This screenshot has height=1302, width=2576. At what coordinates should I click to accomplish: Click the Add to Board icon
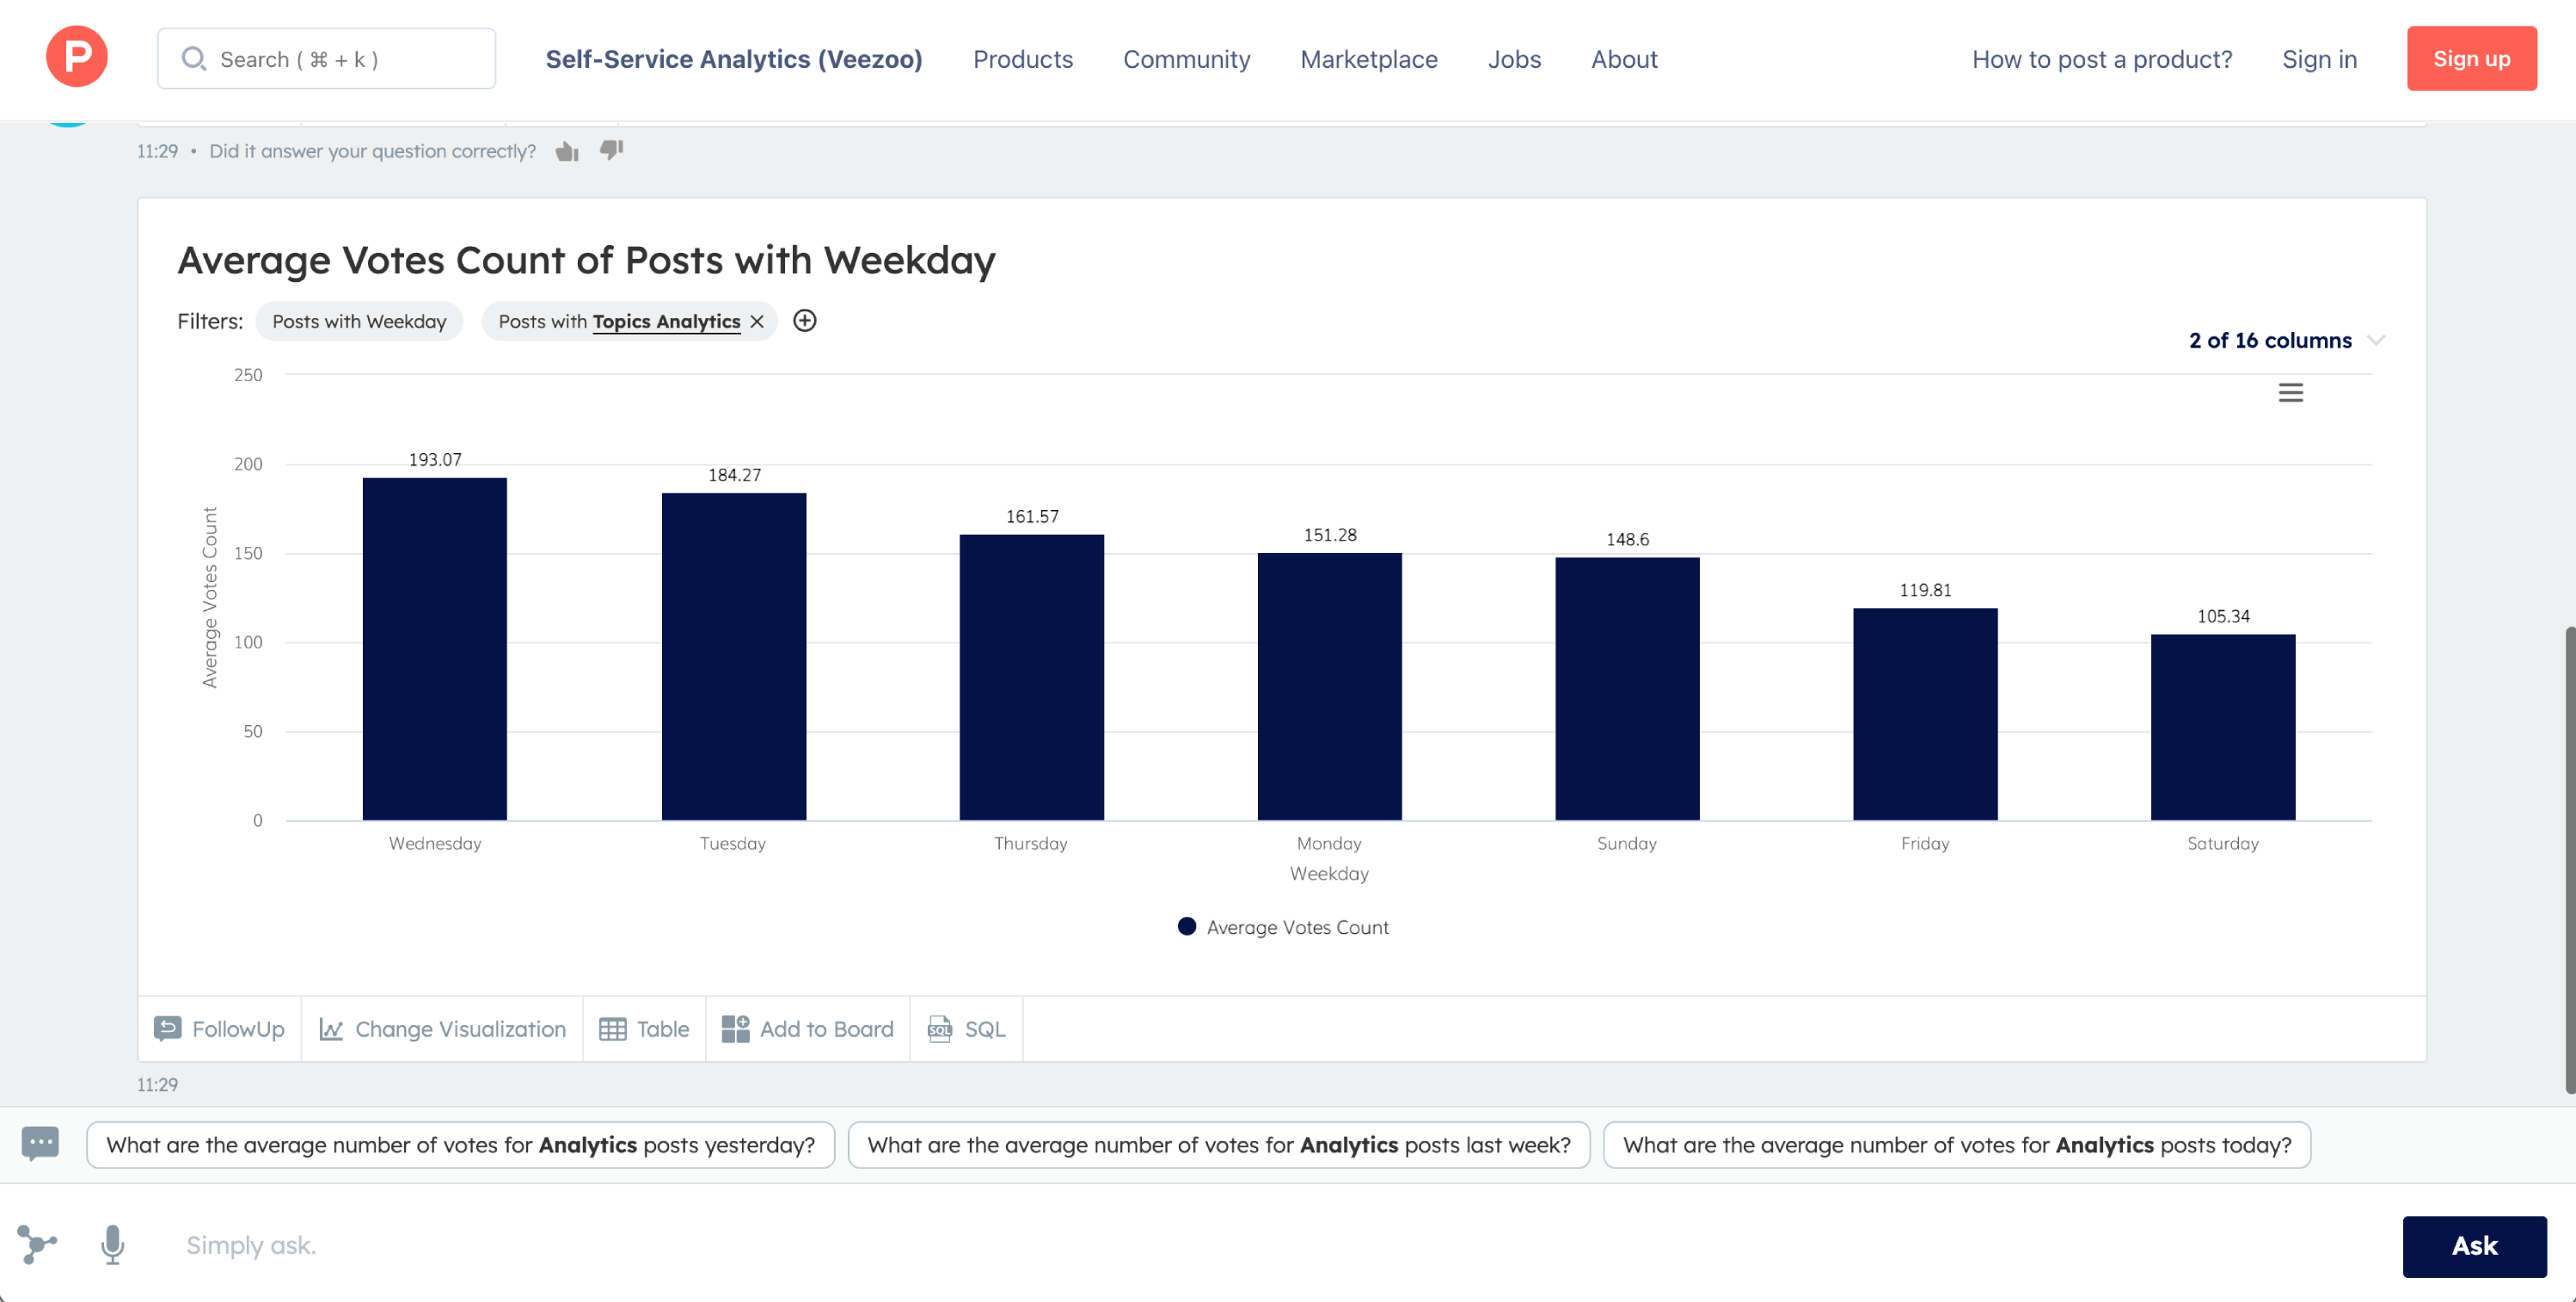tap(736, 1029)
